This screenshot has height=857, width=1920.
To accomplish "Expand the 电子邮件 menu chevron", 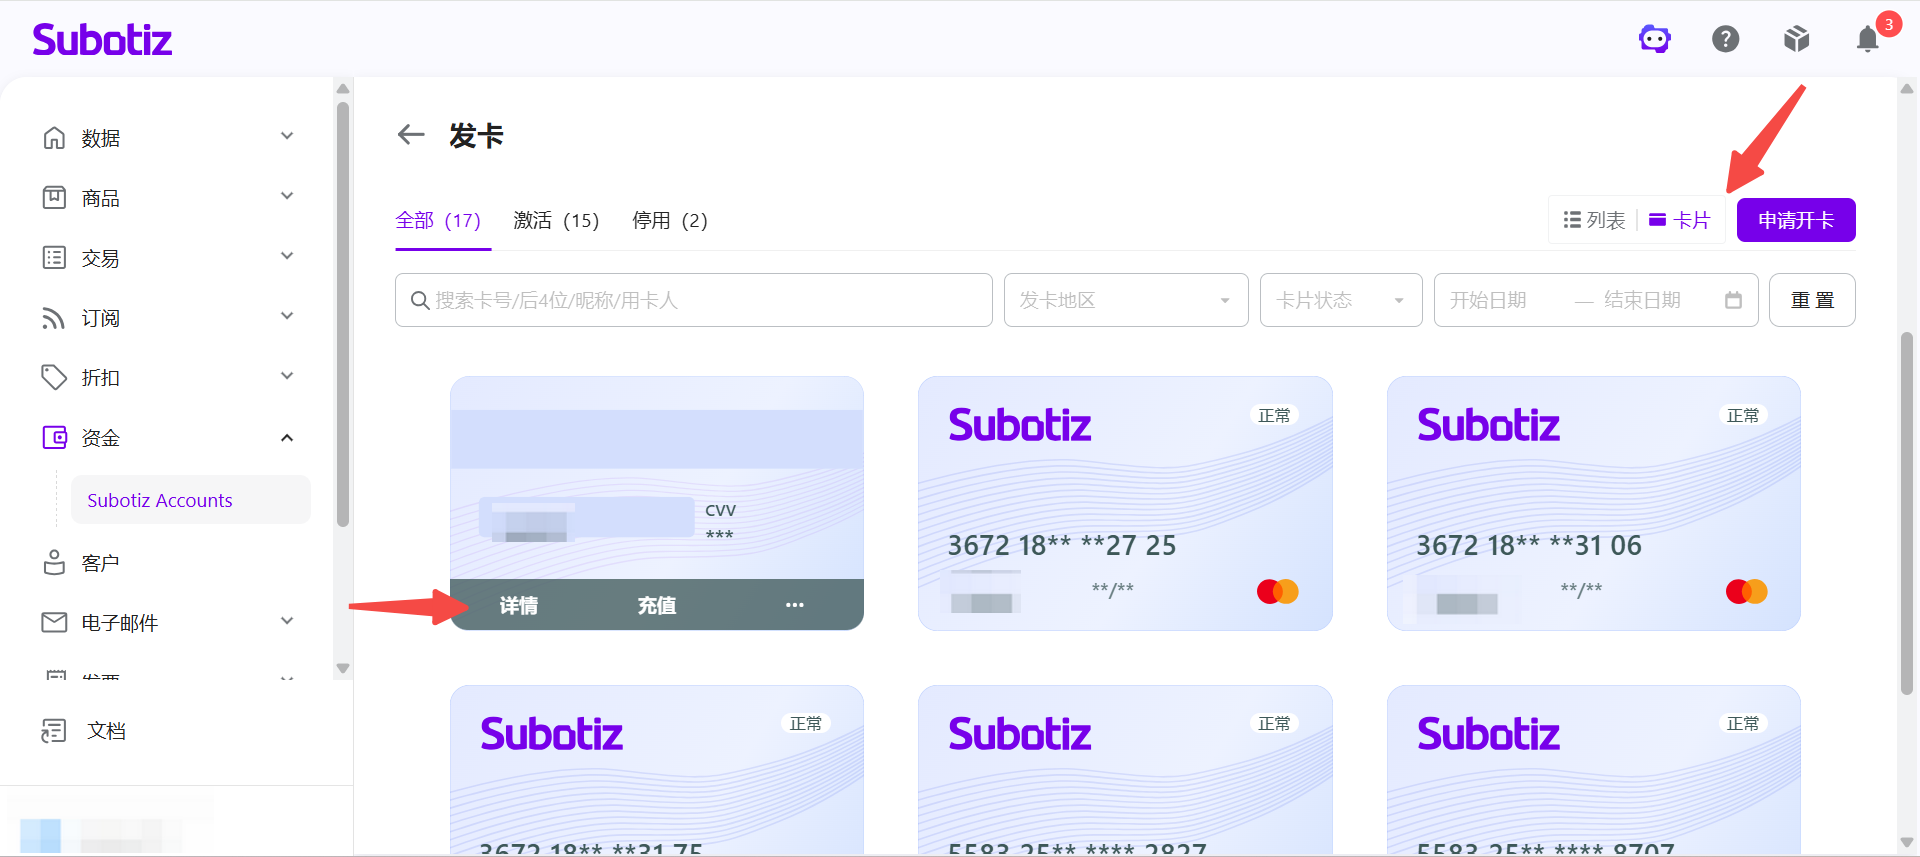I will [x=287, y=622].
